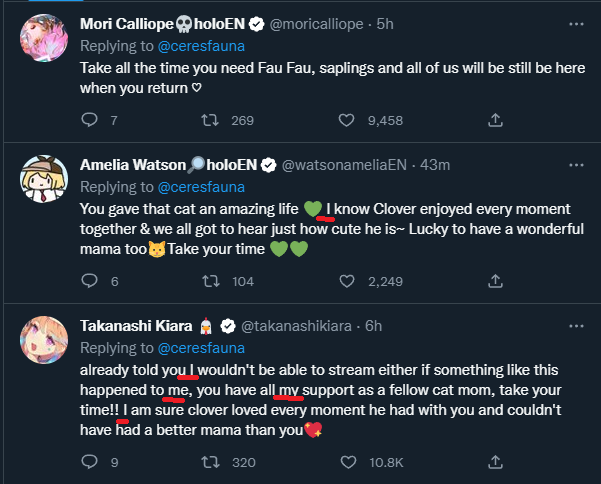
Task: Reply to Takanashi Kiara's tweet
Action: (x=89, y=462)
